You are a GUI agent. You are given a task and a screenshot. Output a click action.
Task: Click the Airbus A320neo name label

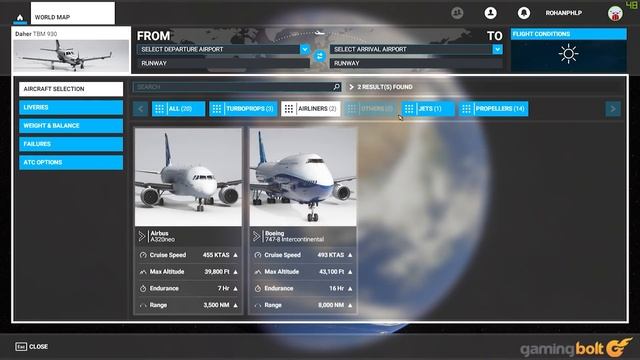coord(162,236)
